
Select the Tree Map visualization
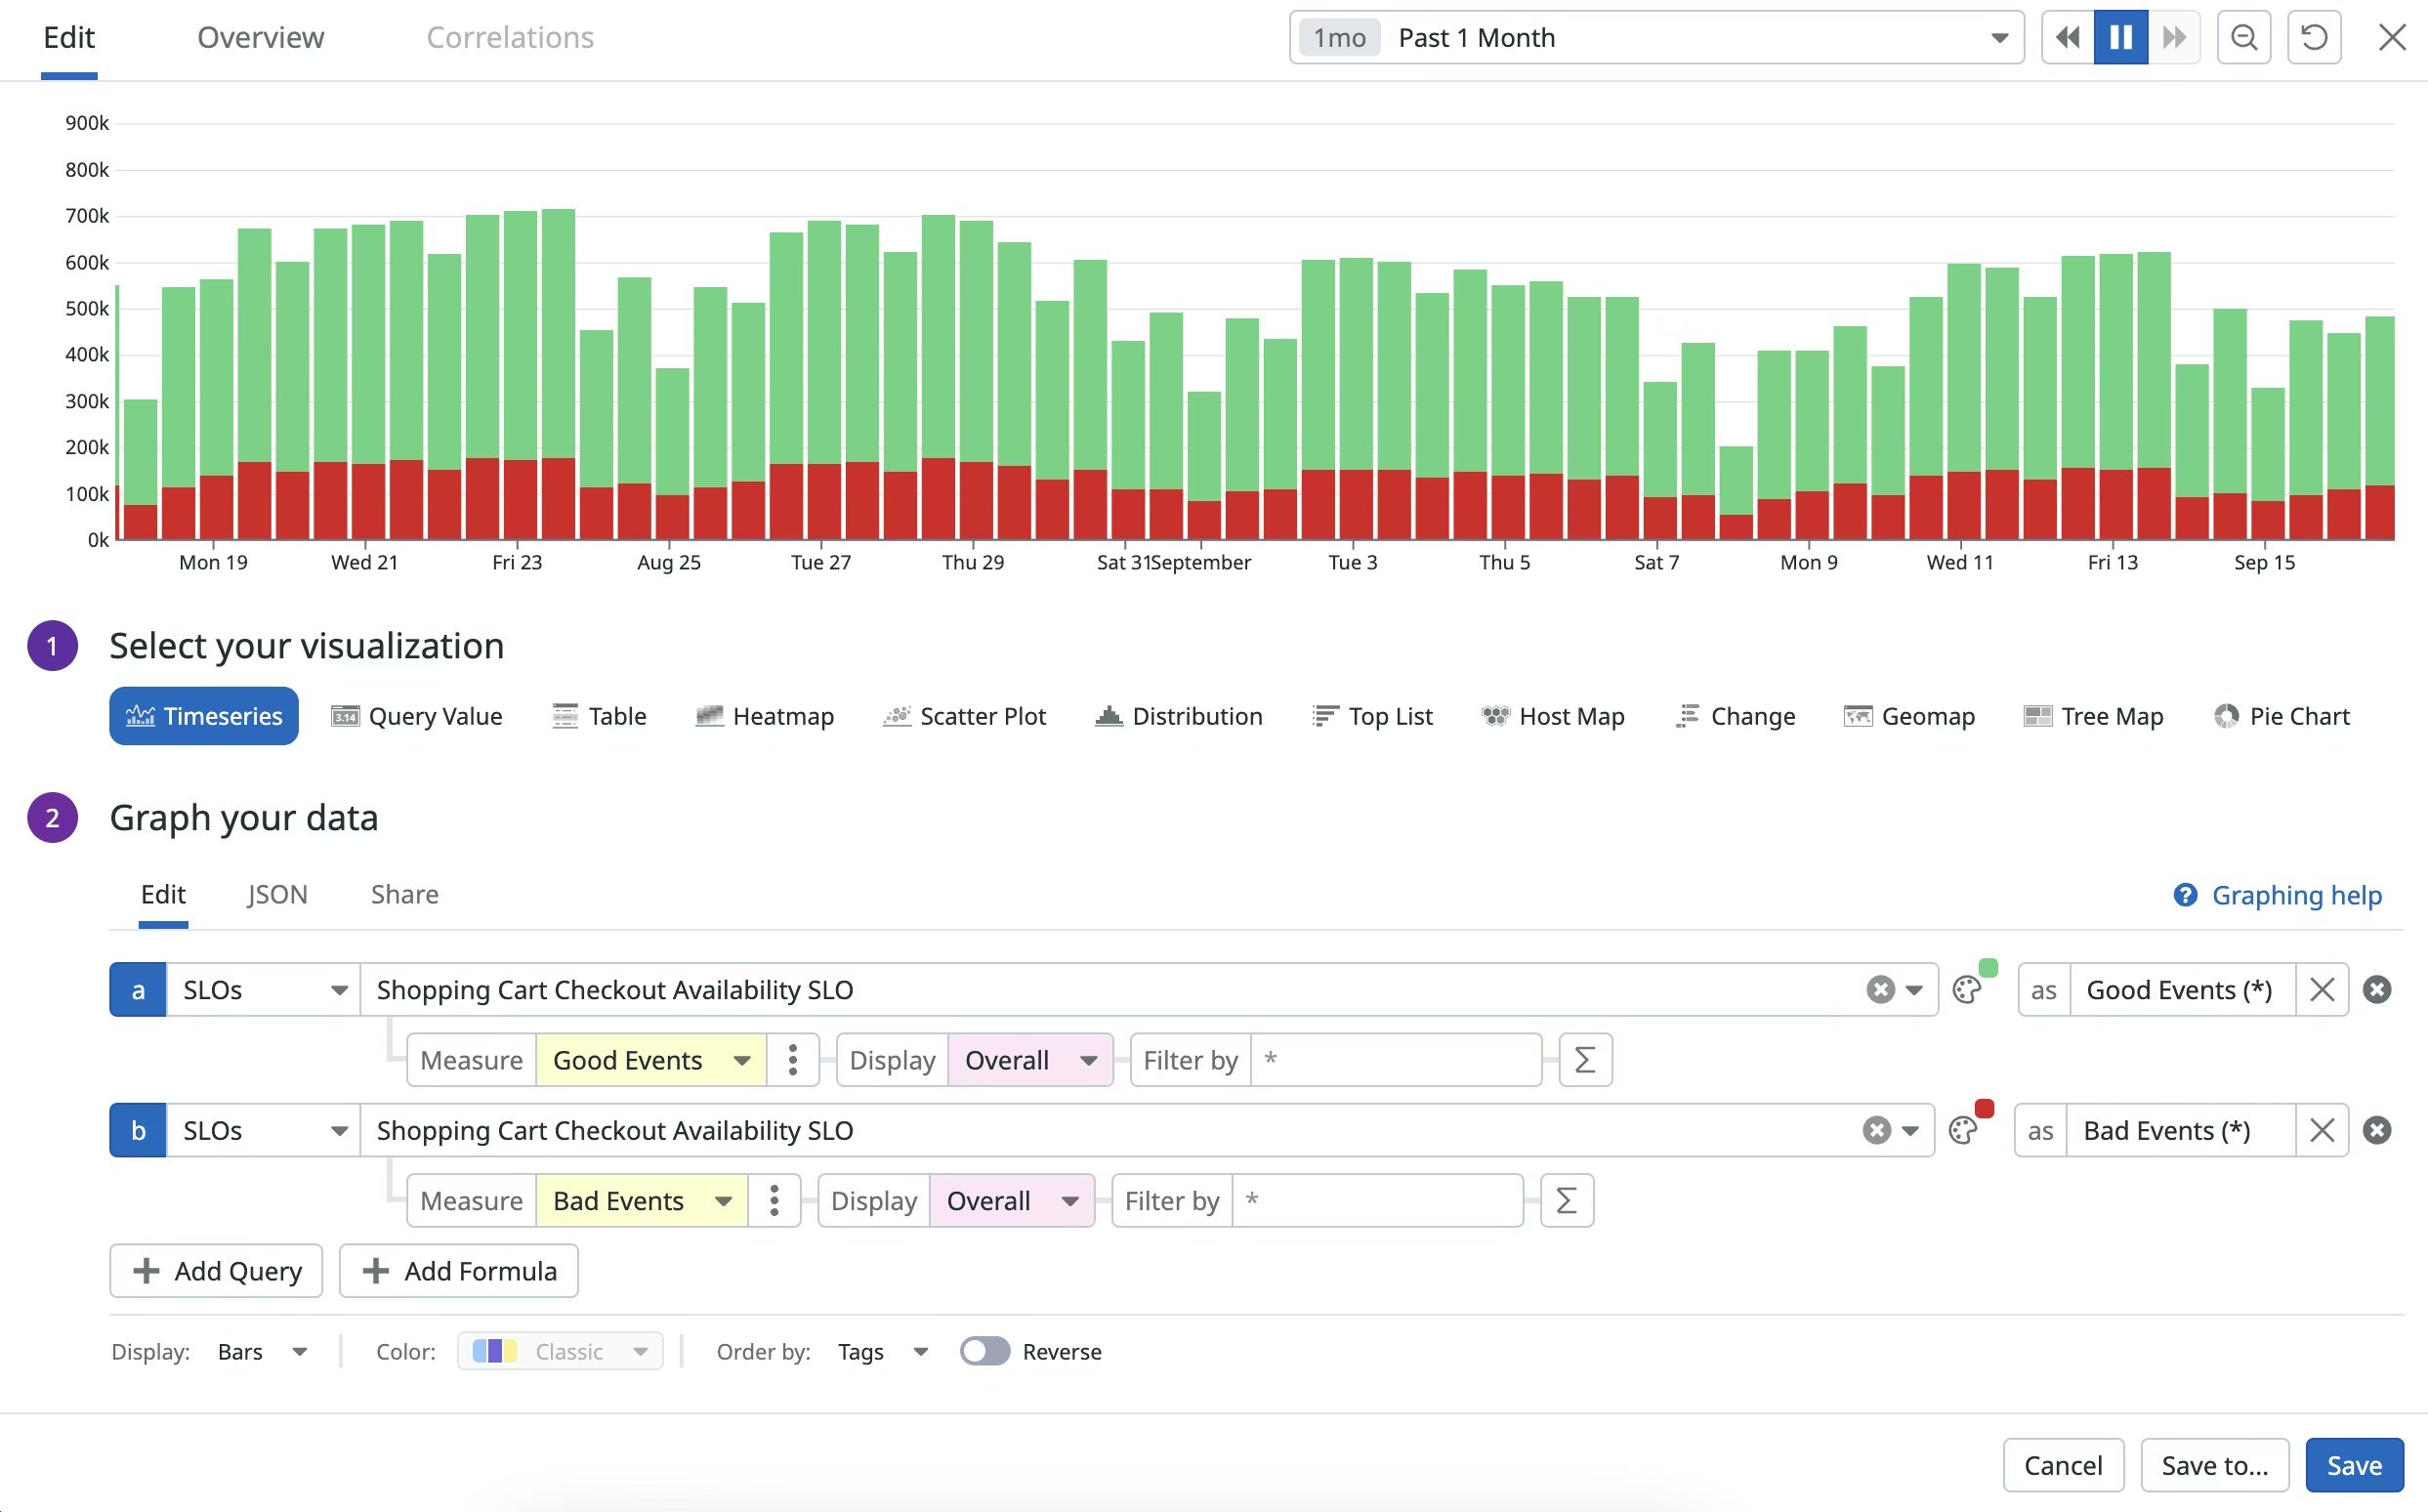(x=2093, y=716)
